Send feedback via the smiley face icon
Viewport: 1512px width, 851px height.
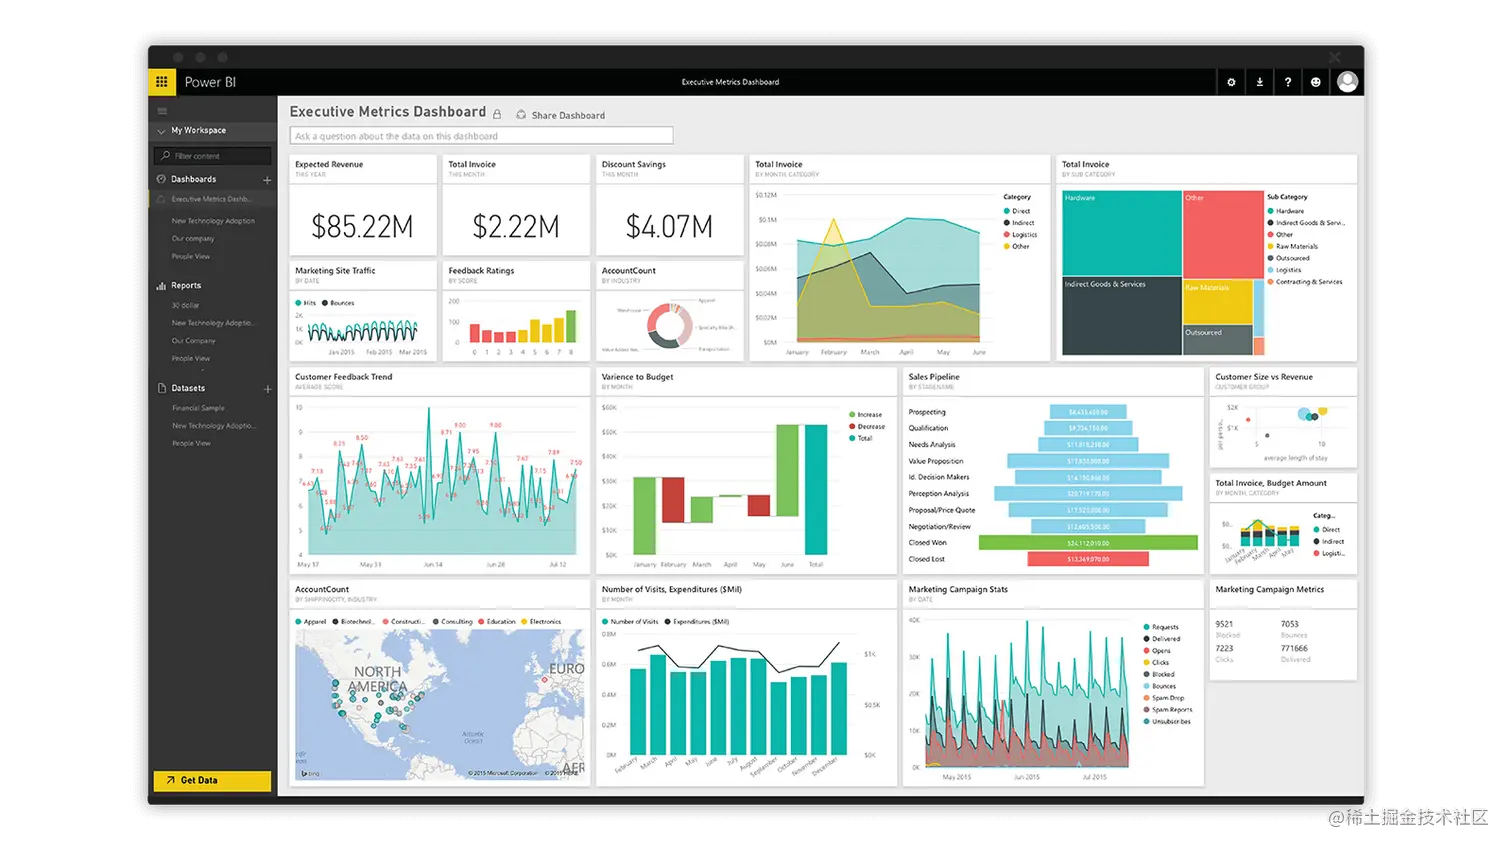point(1315,82)
